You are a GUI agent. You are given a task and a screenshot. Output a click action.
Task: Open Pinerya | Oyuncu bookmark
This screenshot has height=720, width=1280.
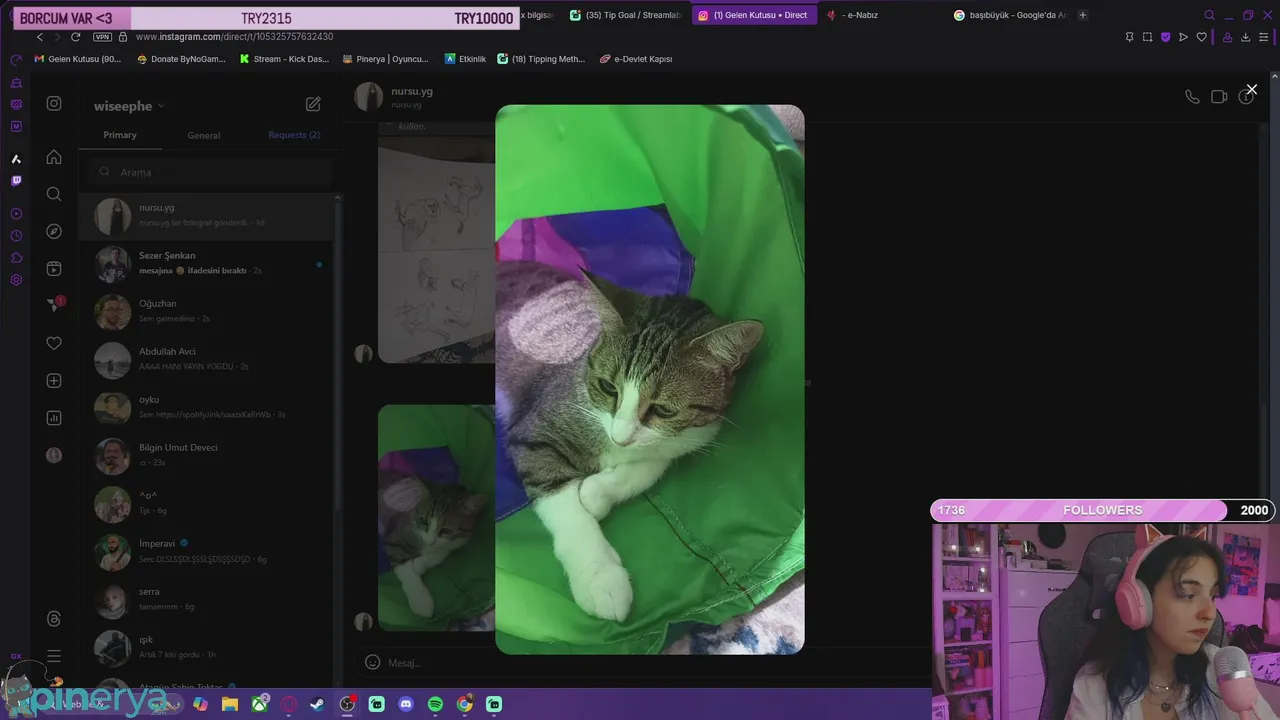(x=385, y=59)
